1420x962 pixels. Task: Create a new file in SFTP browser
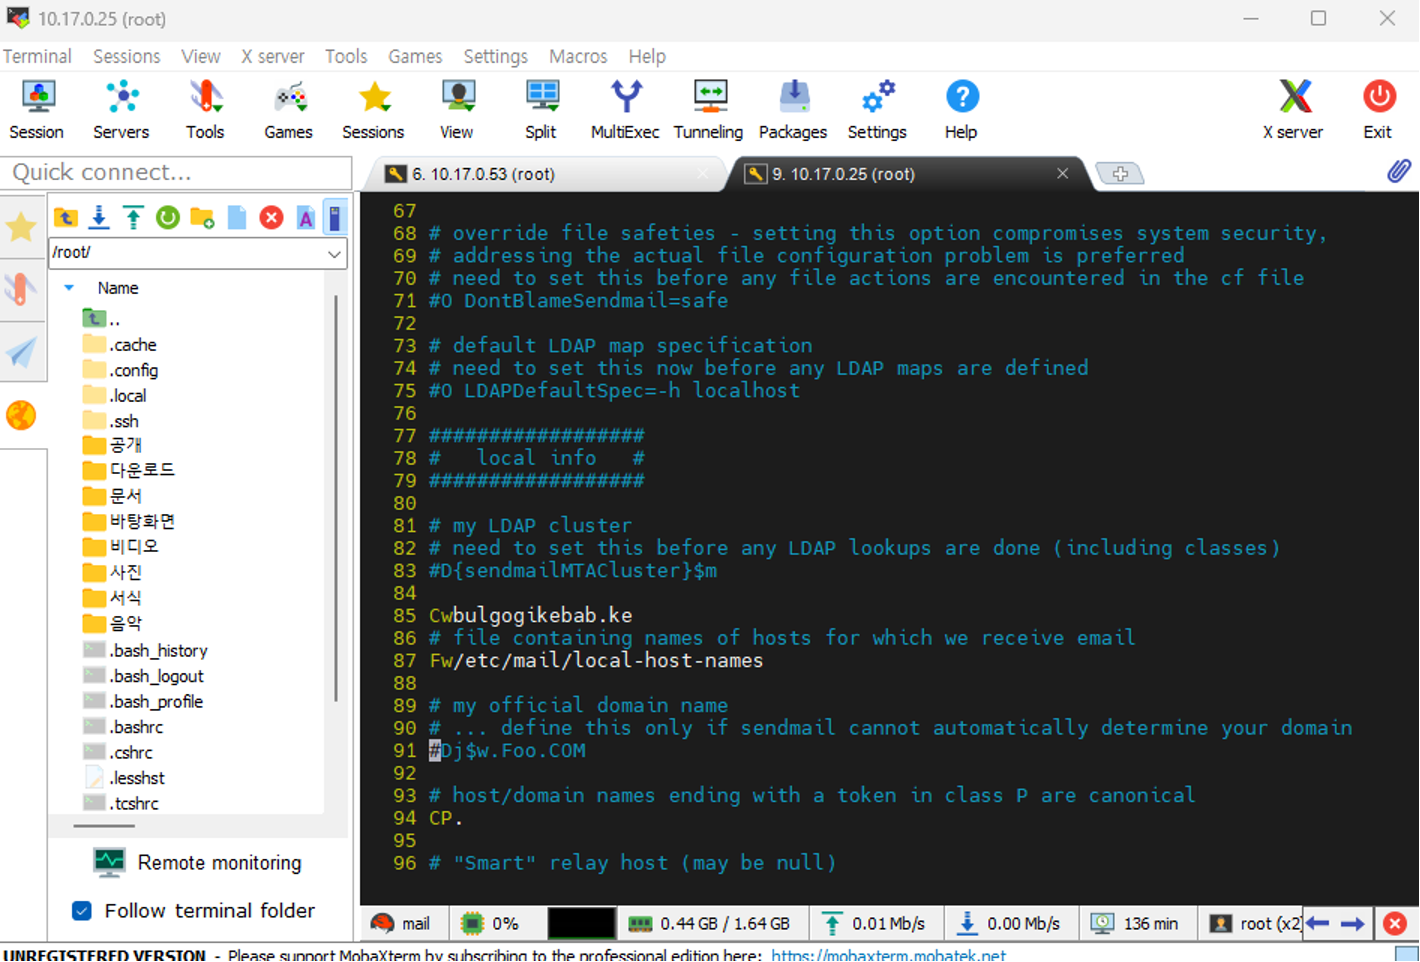(x=237, y=217)
